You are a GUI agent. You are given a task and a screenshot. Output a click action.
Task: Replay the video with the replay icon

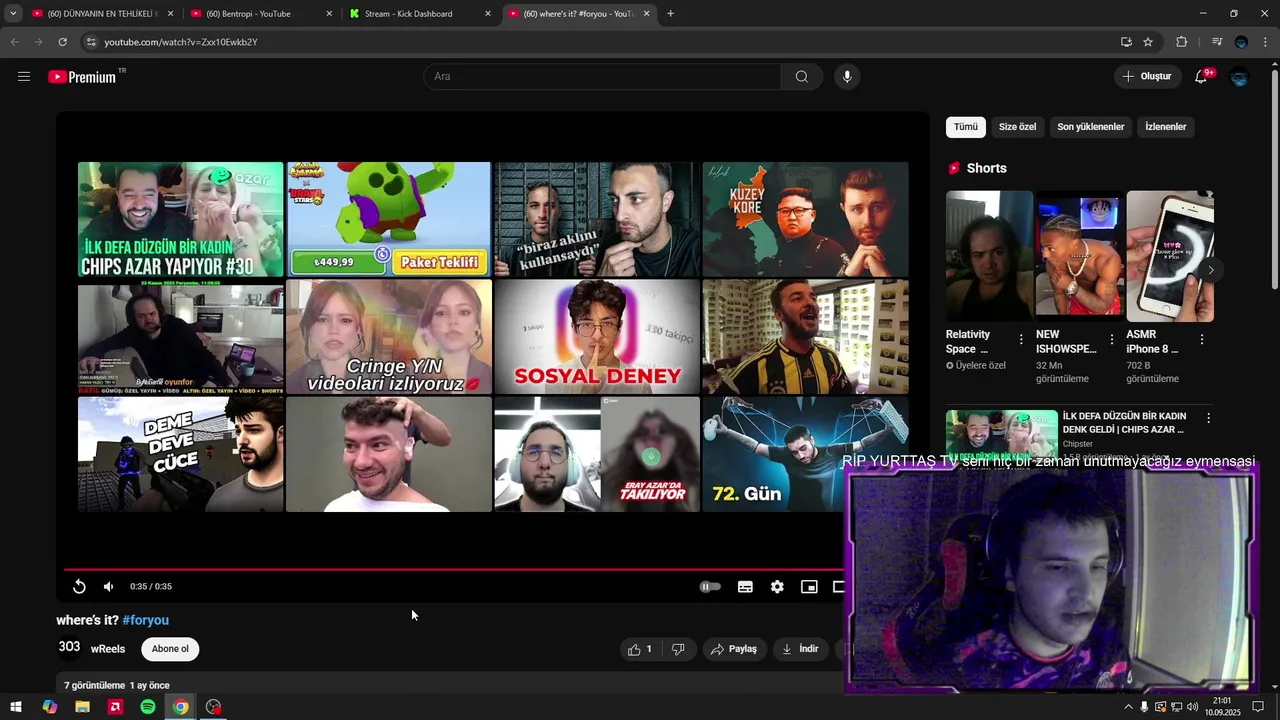(x=79, y=587)
